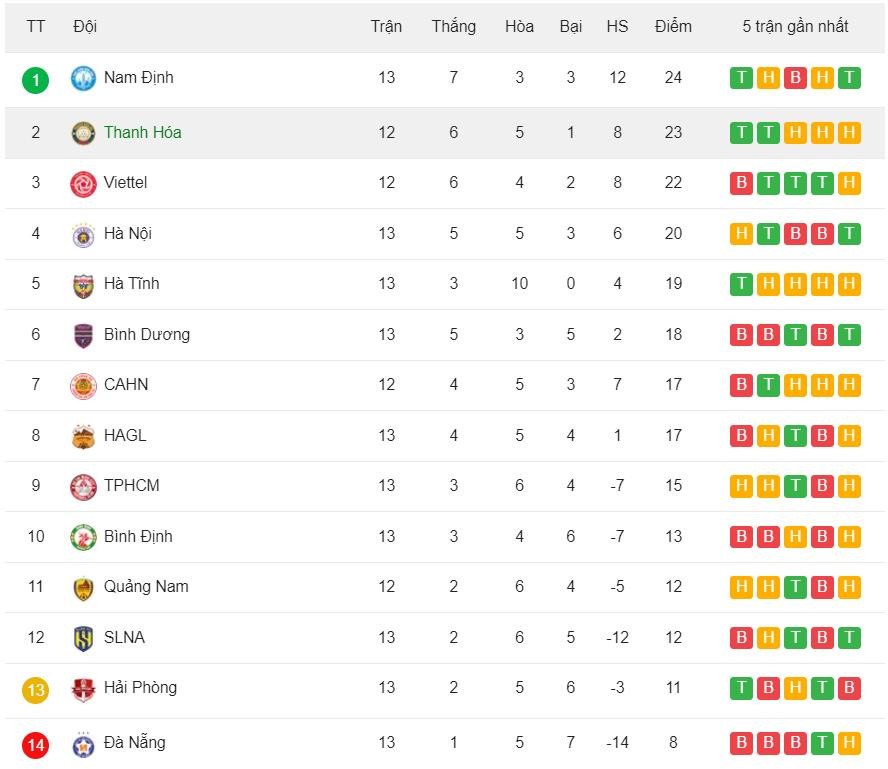The width and height of the screenshot is (888, 769).
Task: Select the TPHCM team name
Action: pos(131,485)
